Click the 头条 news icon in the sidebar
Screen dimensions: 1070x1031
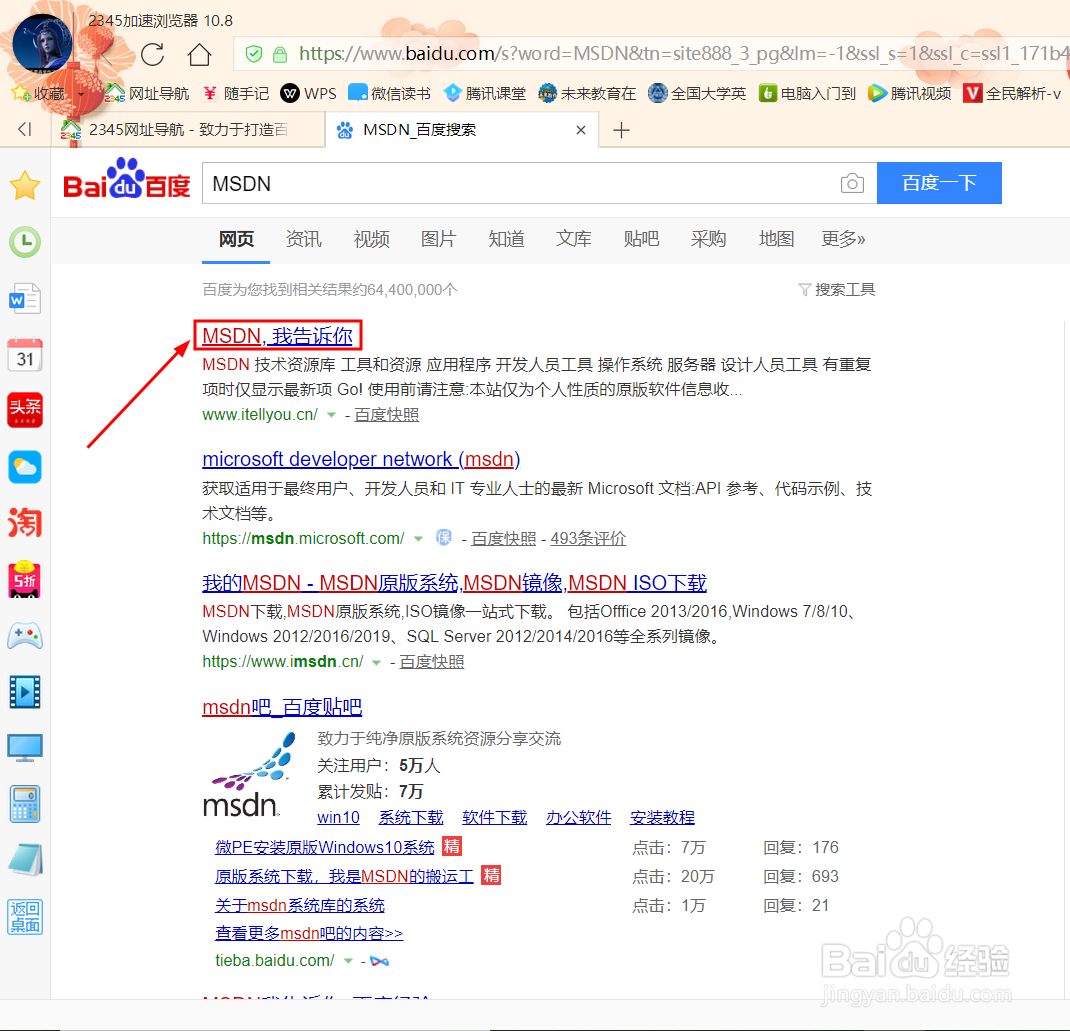click(x=24, y=410)
